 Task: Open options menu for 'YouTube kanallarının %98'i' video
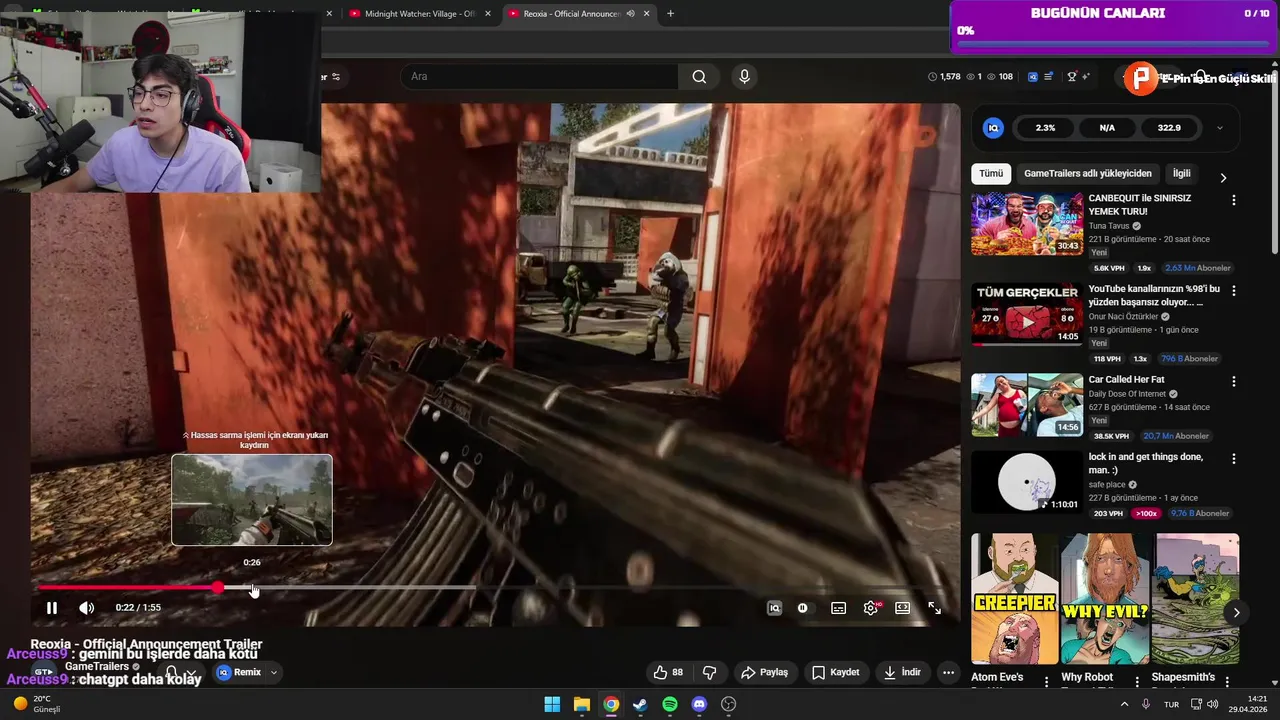click(1233, 291)
